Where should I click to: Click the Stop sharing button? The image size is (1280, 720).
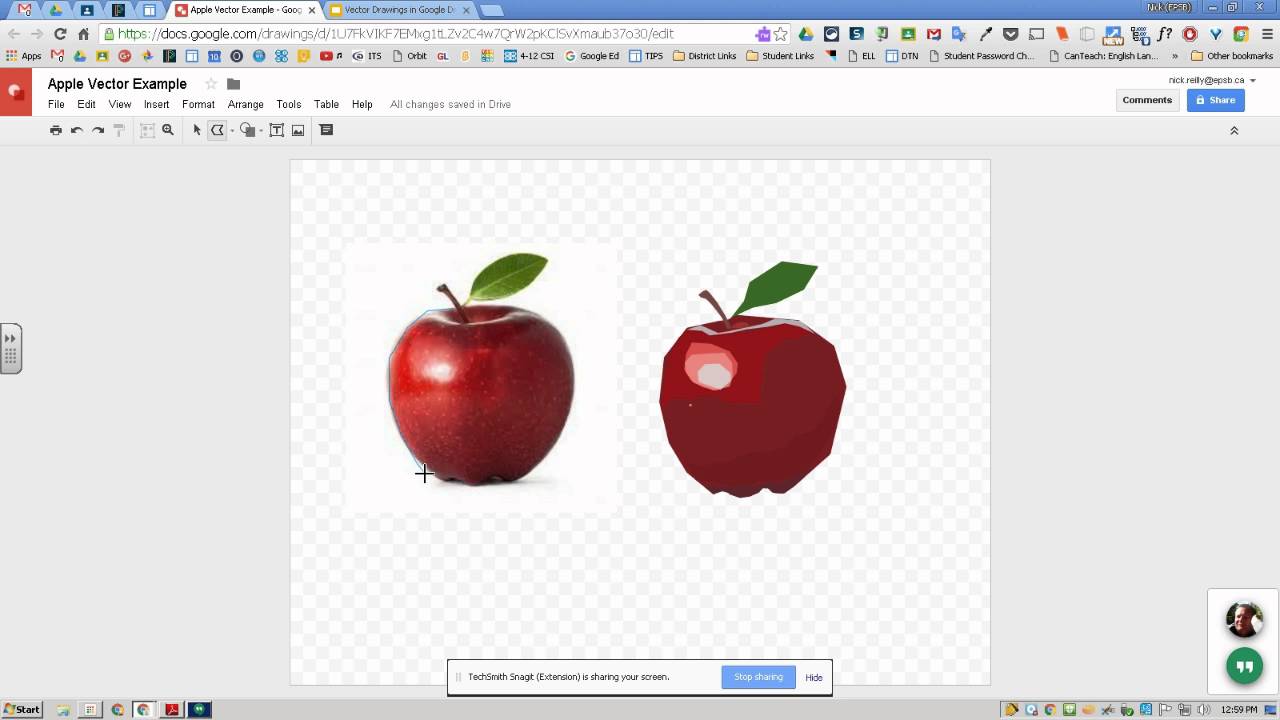758,677
